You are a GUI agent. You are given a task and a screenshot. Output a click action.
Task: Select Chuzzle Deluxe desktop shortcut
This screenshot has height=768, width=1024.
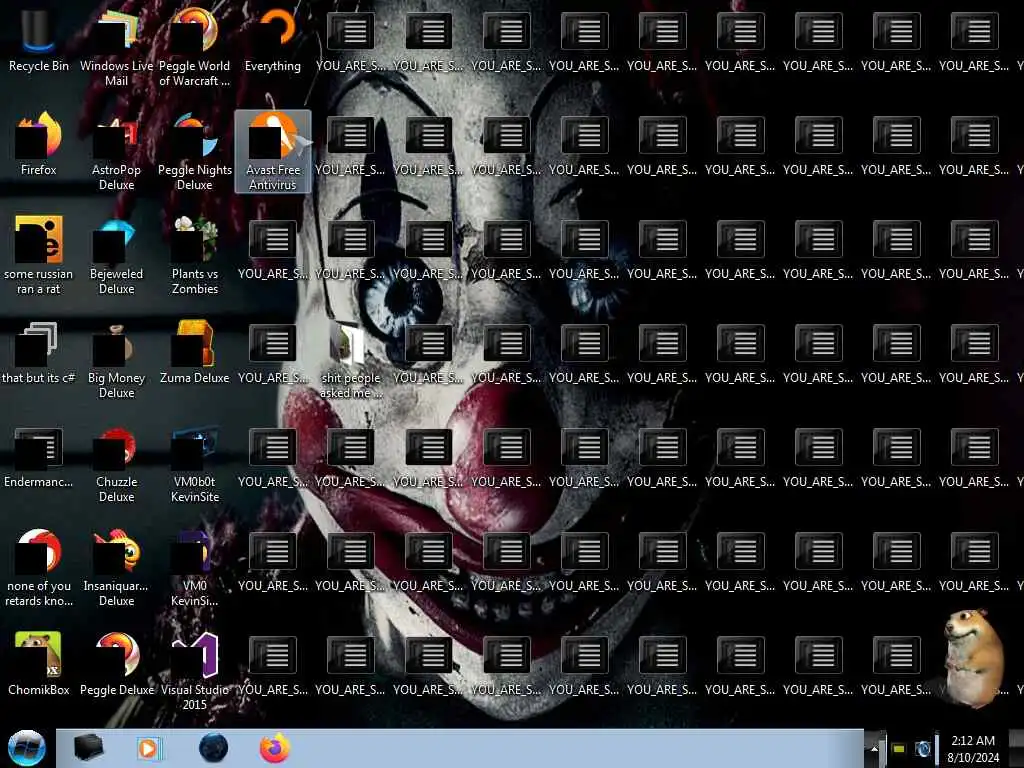[116, 464]
